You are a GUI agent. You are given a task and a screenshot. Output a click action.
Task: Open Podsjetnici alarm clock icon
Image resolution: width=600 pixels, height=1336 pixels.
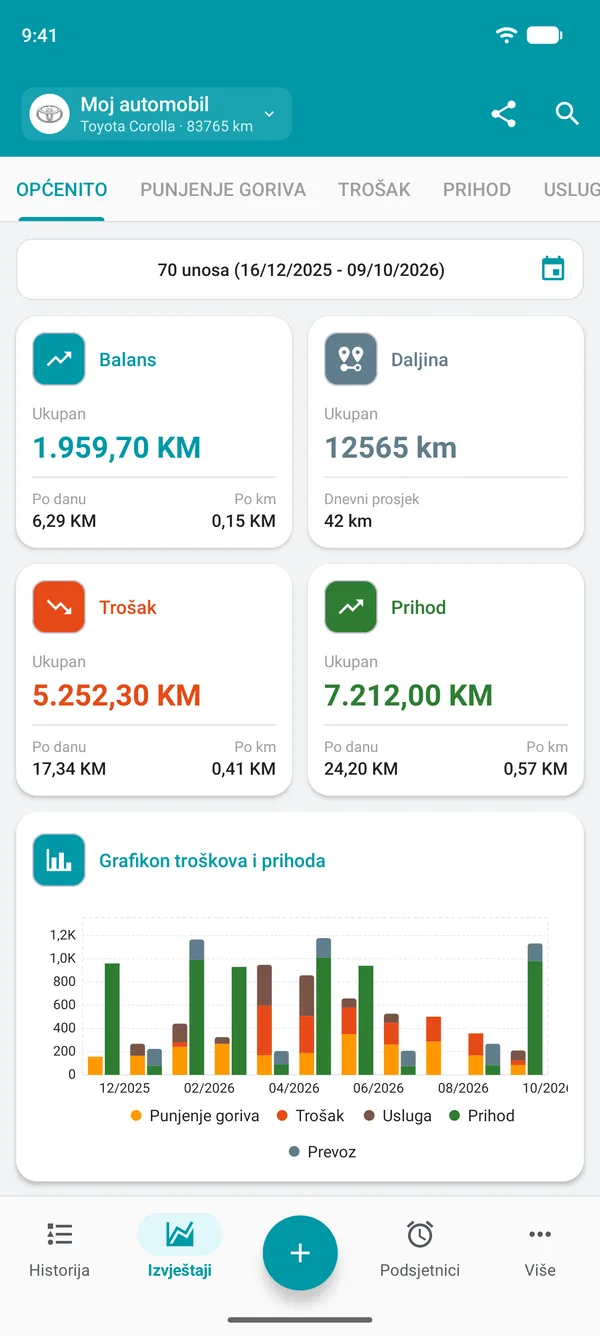click(420, 1235)
